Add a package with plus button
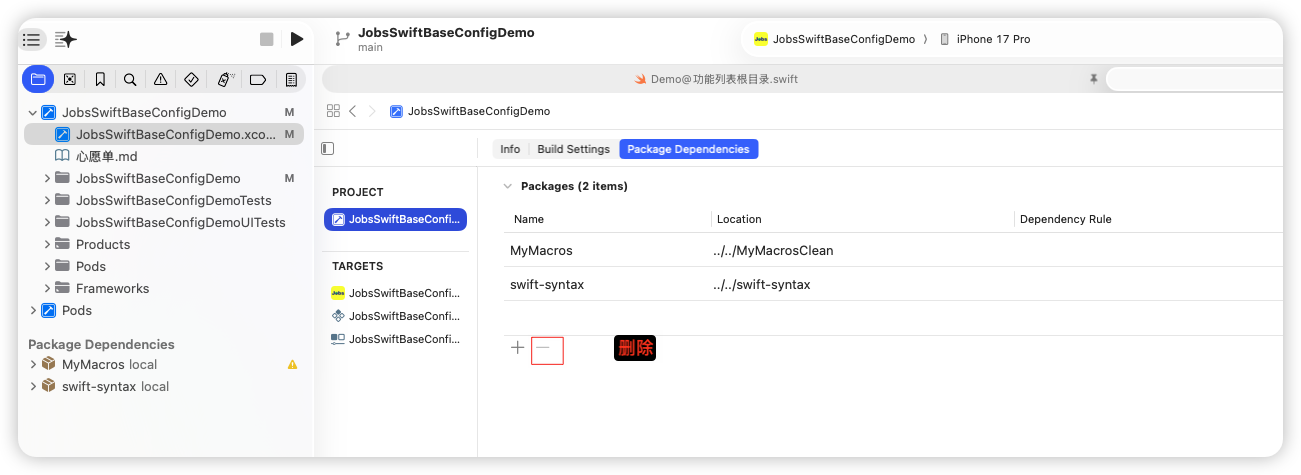 click(x=517, y=348)
